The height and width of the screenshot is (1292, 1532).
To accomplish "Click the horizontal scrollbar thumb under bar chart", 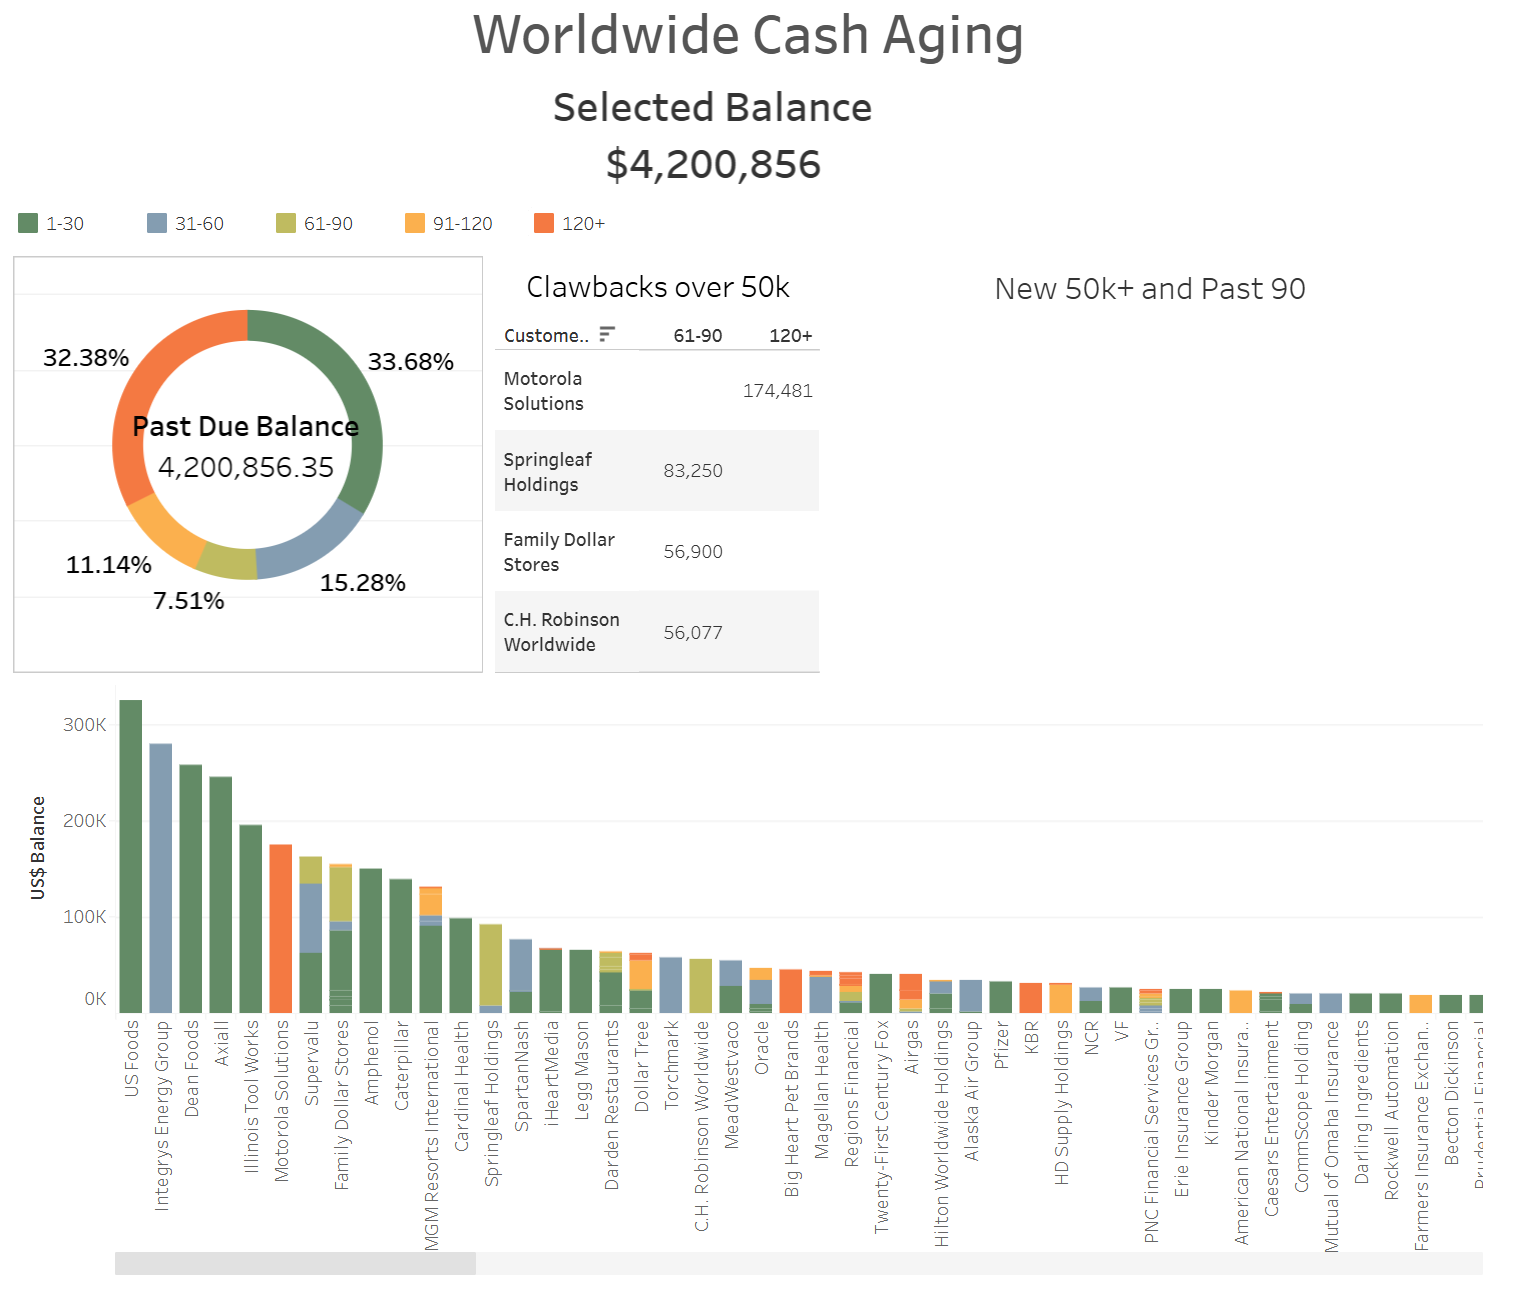I will coord(295,1263).
